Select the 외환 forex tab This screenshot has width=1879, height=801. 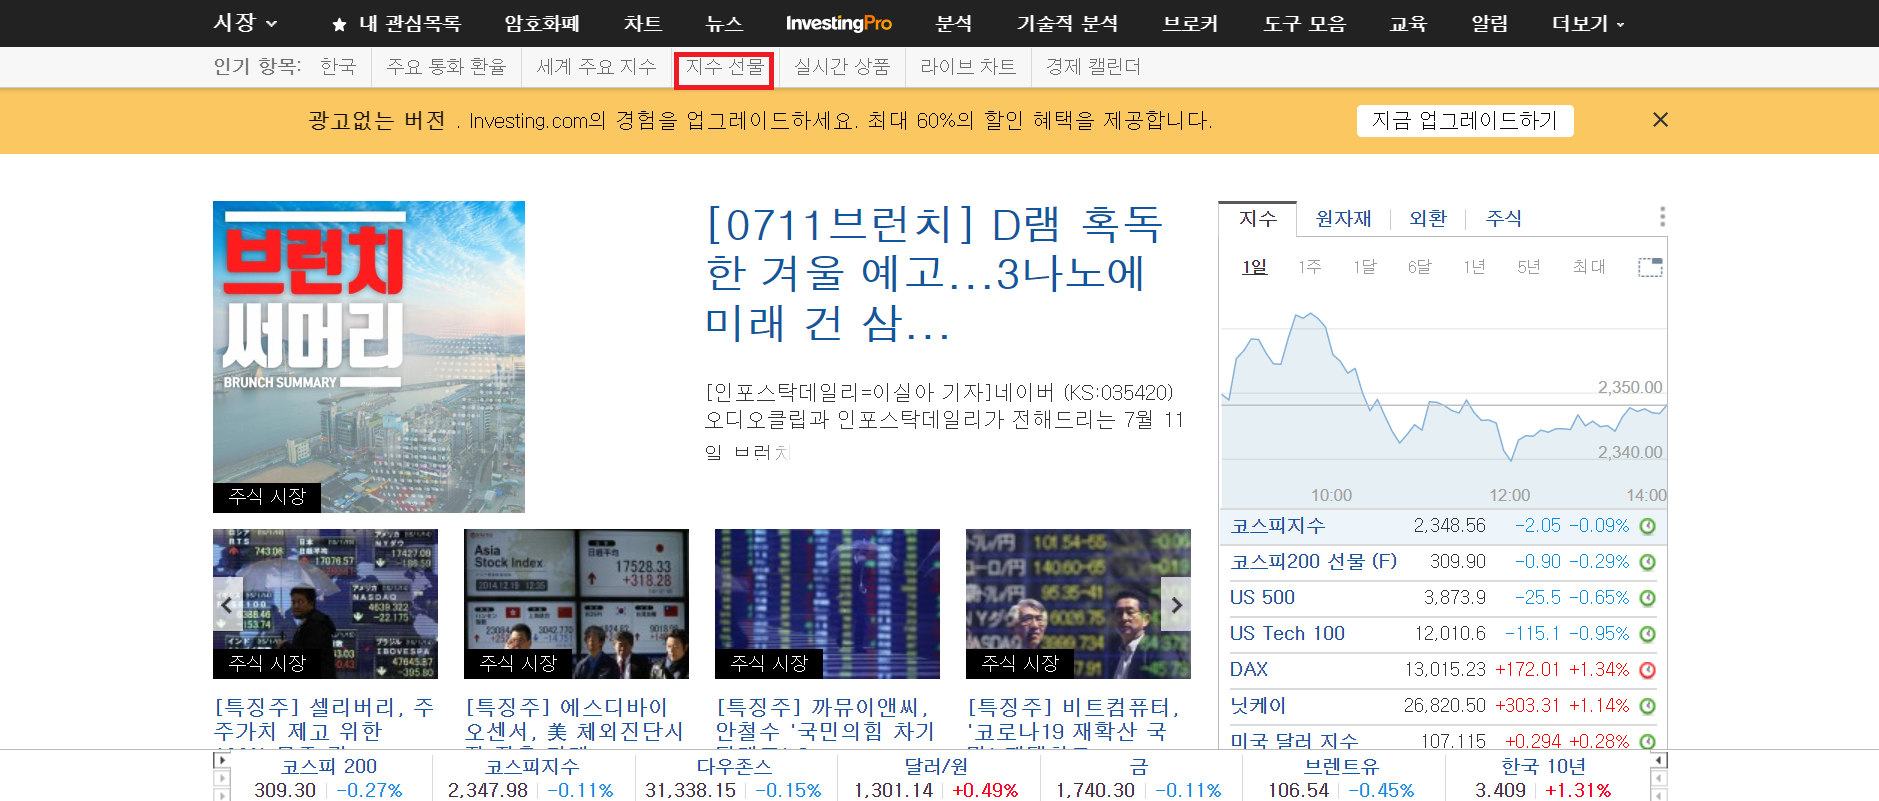pos(1428,218)
